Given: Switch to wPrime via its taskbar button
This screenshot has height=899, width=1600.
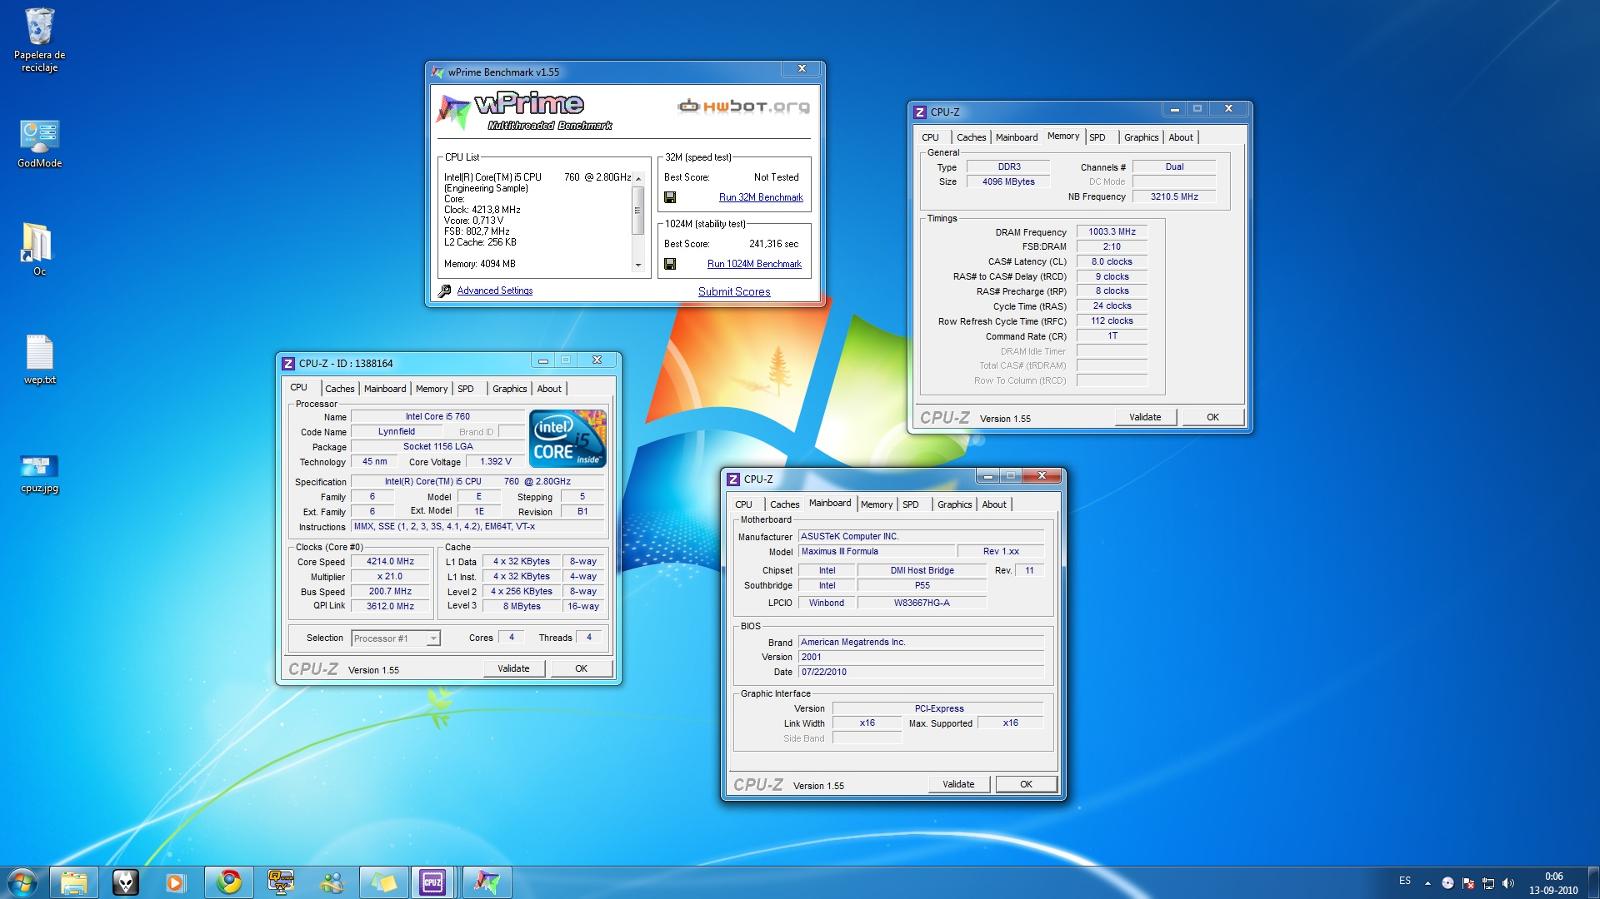Looking at the screenshot, I should (x=486, y=882).
